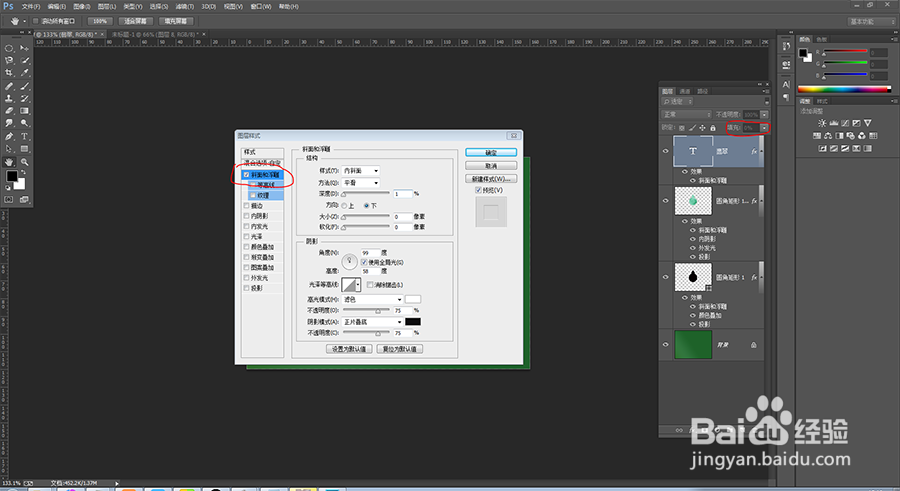Open the Shadow Mode (阴影模式) dropdown
The width and height of the screenshot is (900, 491).
pyautogui.click(x=373, y=322)
